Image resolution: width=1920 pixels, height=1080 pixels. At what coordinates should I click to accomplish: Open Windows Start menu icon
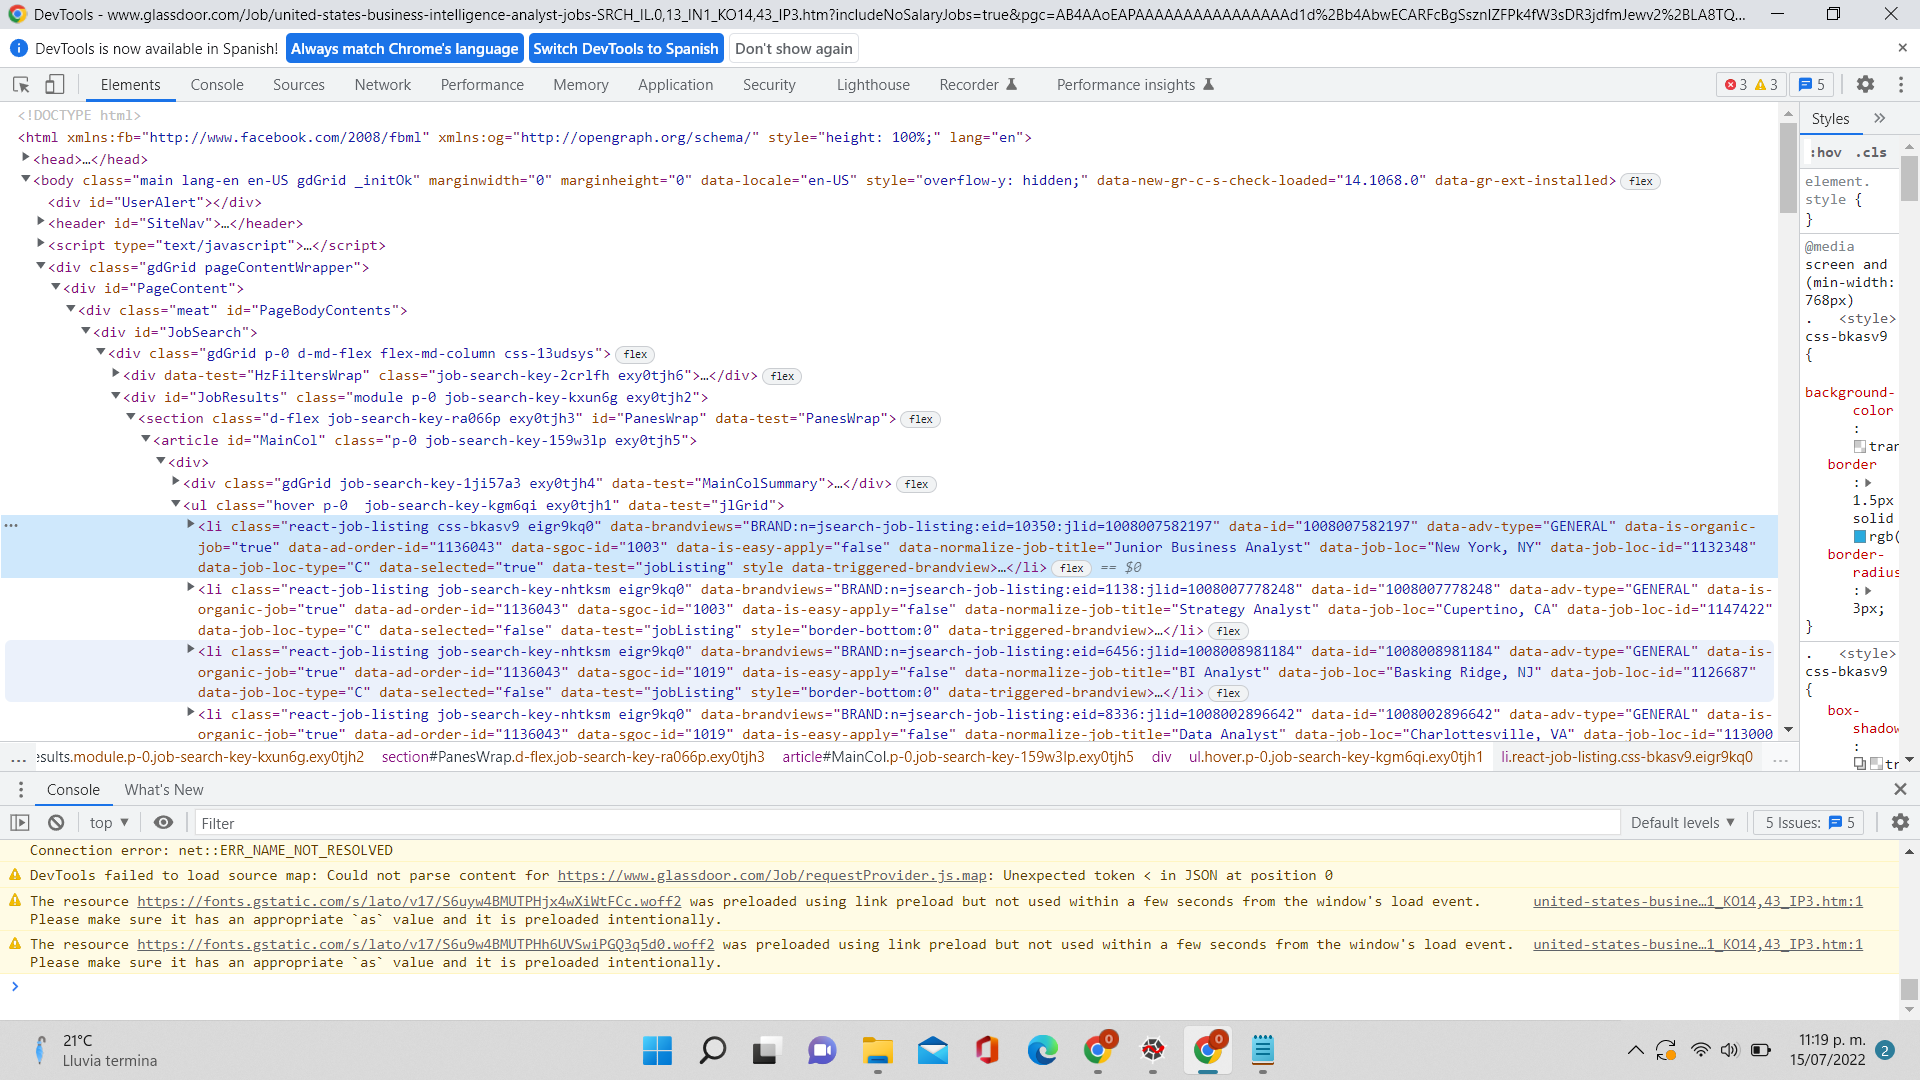[x=657, y=1050]
